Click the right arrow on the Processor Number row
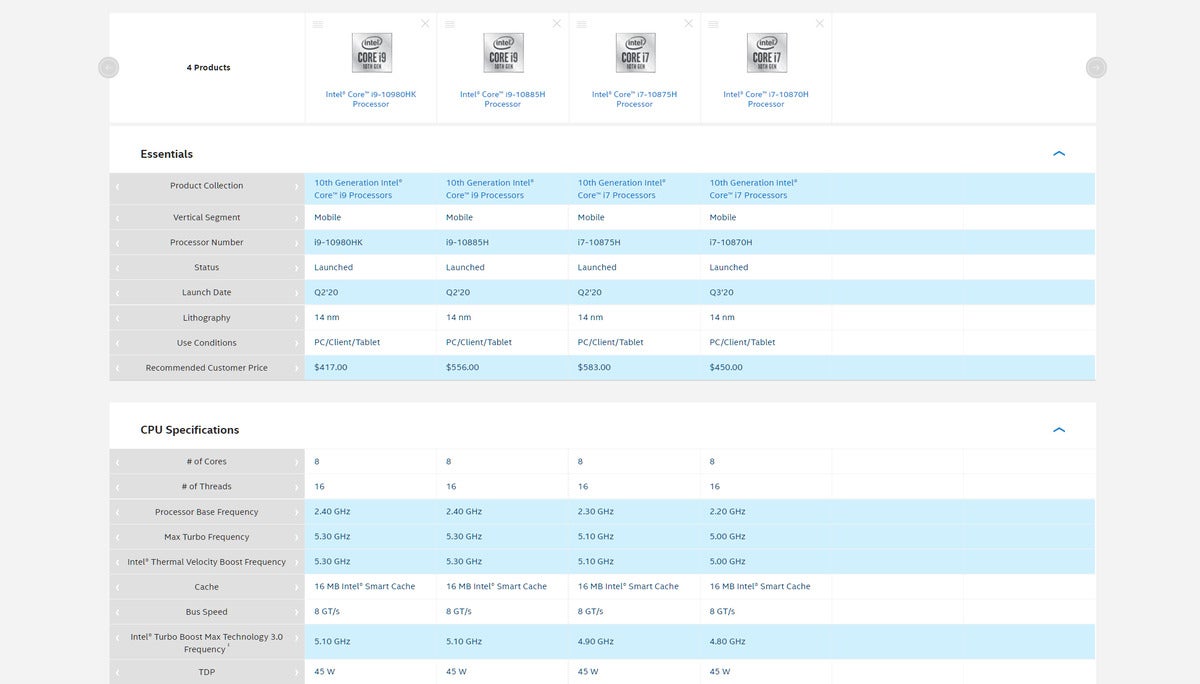Viewport: 1200px width, 684px height. pos(296,243)
